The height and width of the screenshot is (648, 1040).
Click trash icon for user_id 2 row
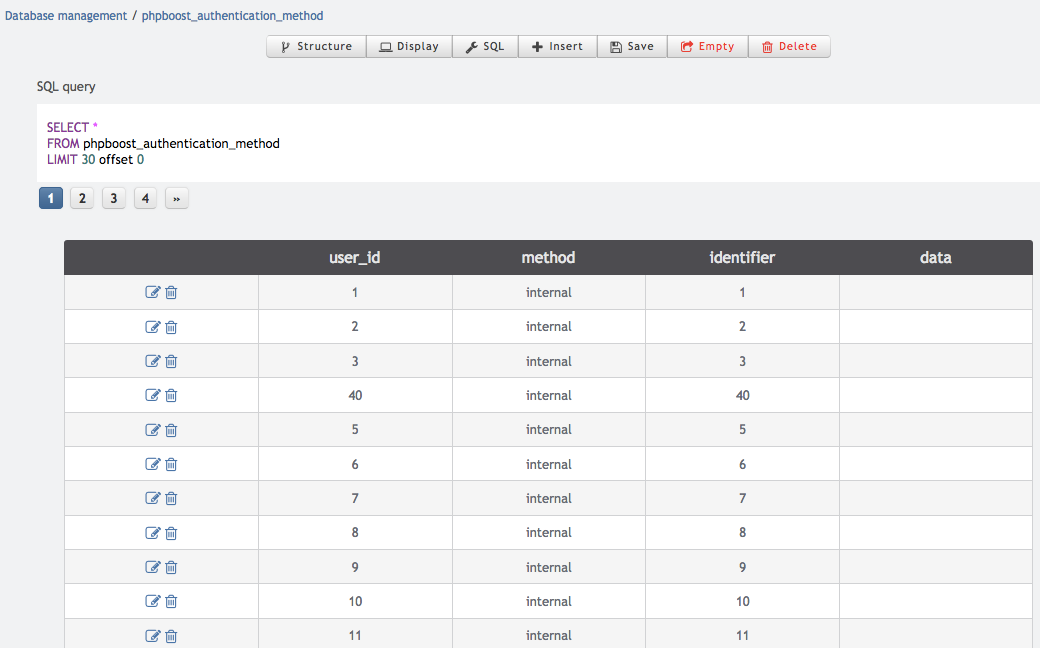click(x=171, y=327)
